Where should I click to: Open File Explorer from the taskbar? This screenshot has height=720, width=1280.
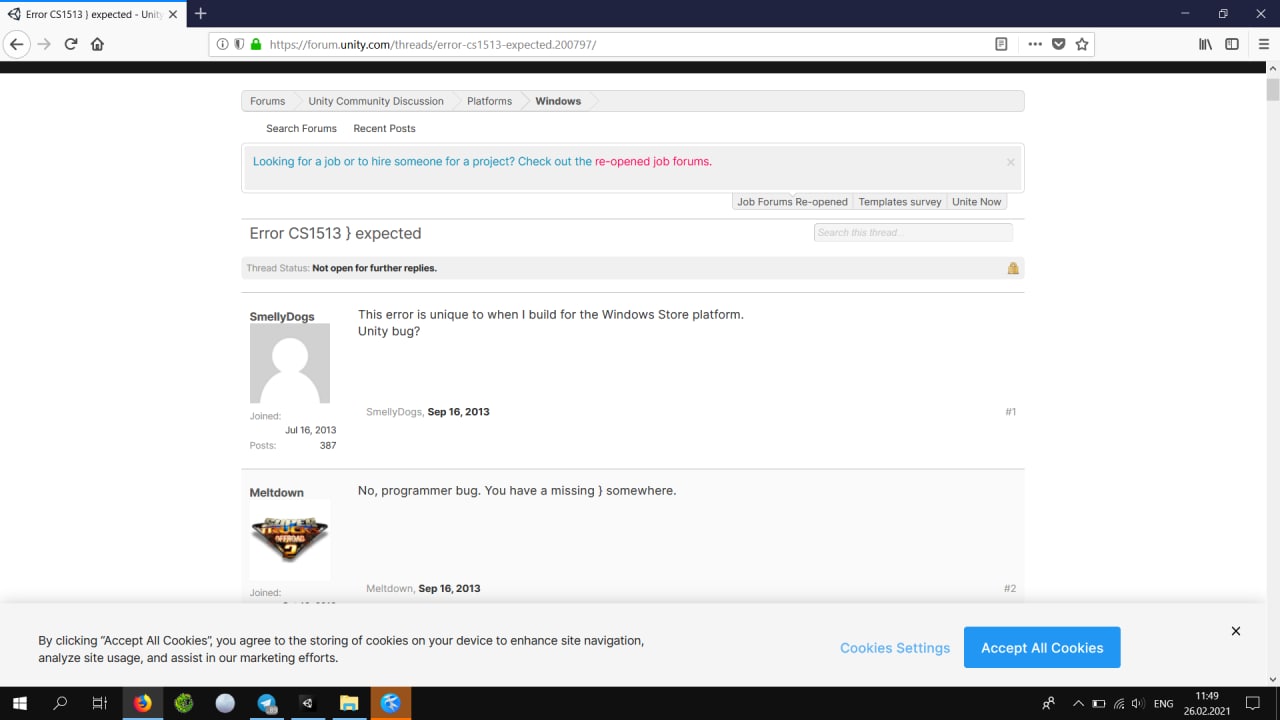[349, 703]
